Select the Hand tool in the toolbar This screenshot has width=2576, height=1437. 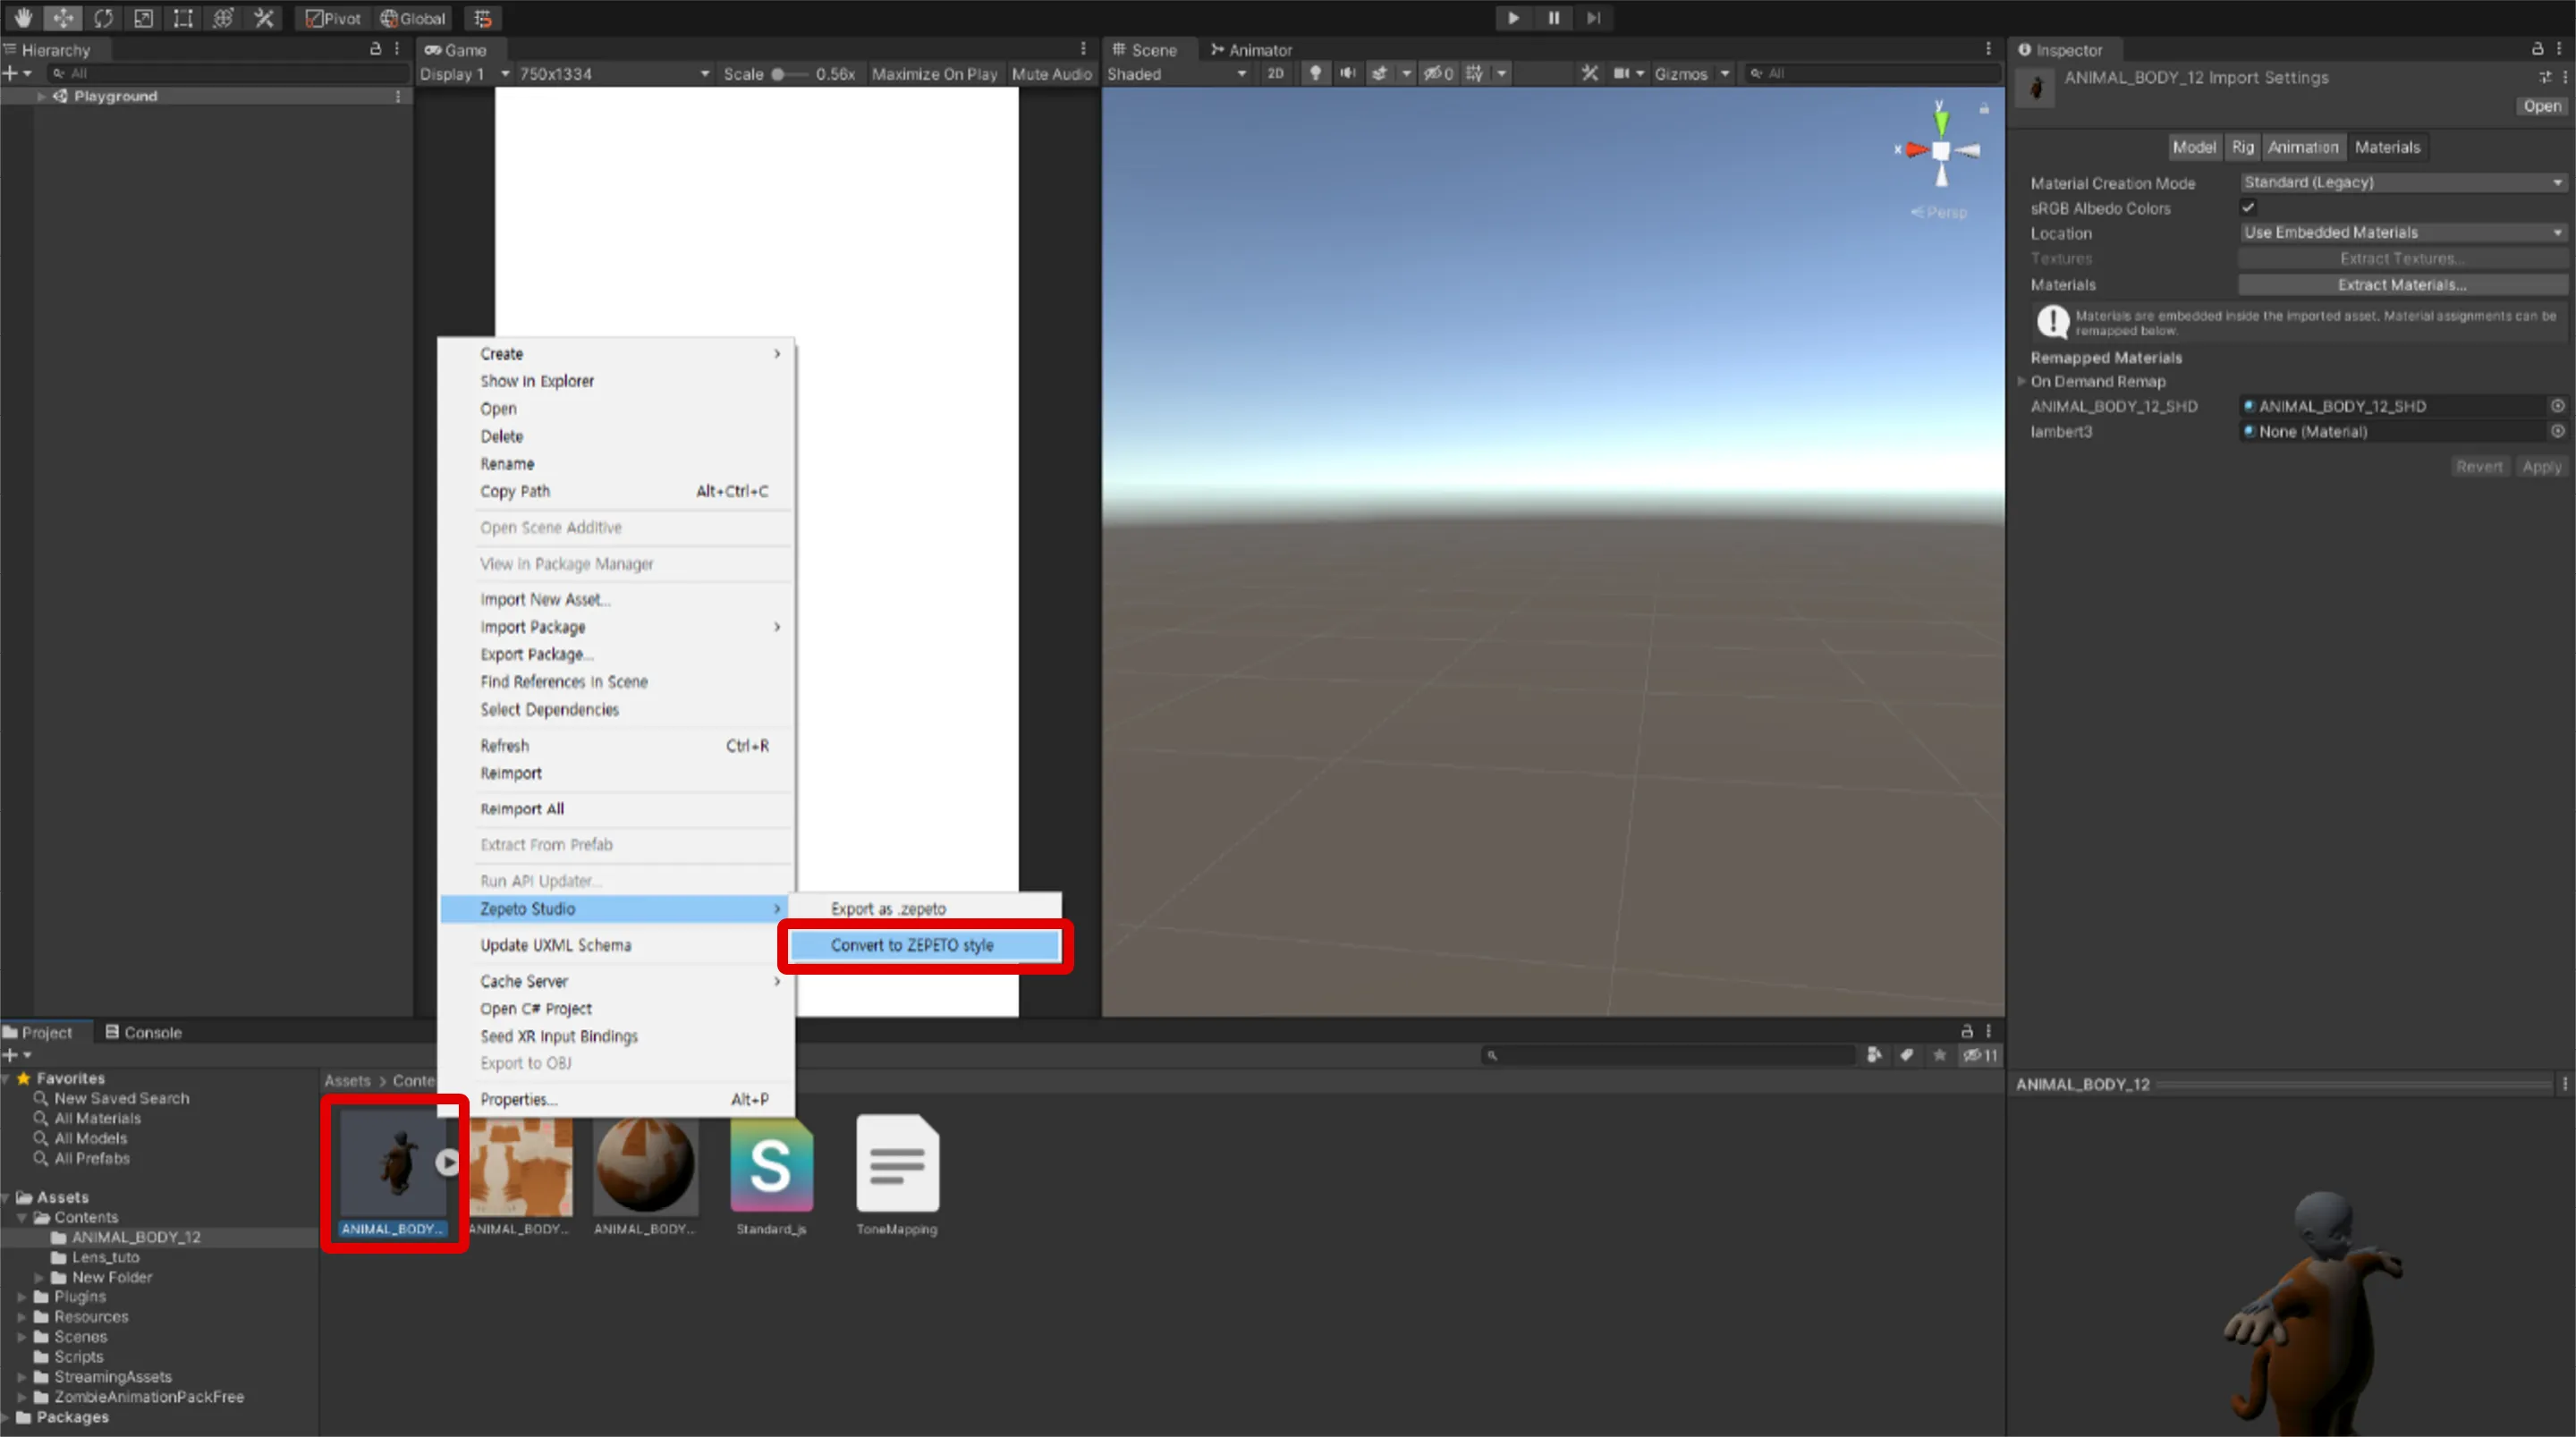click(22, 18)
